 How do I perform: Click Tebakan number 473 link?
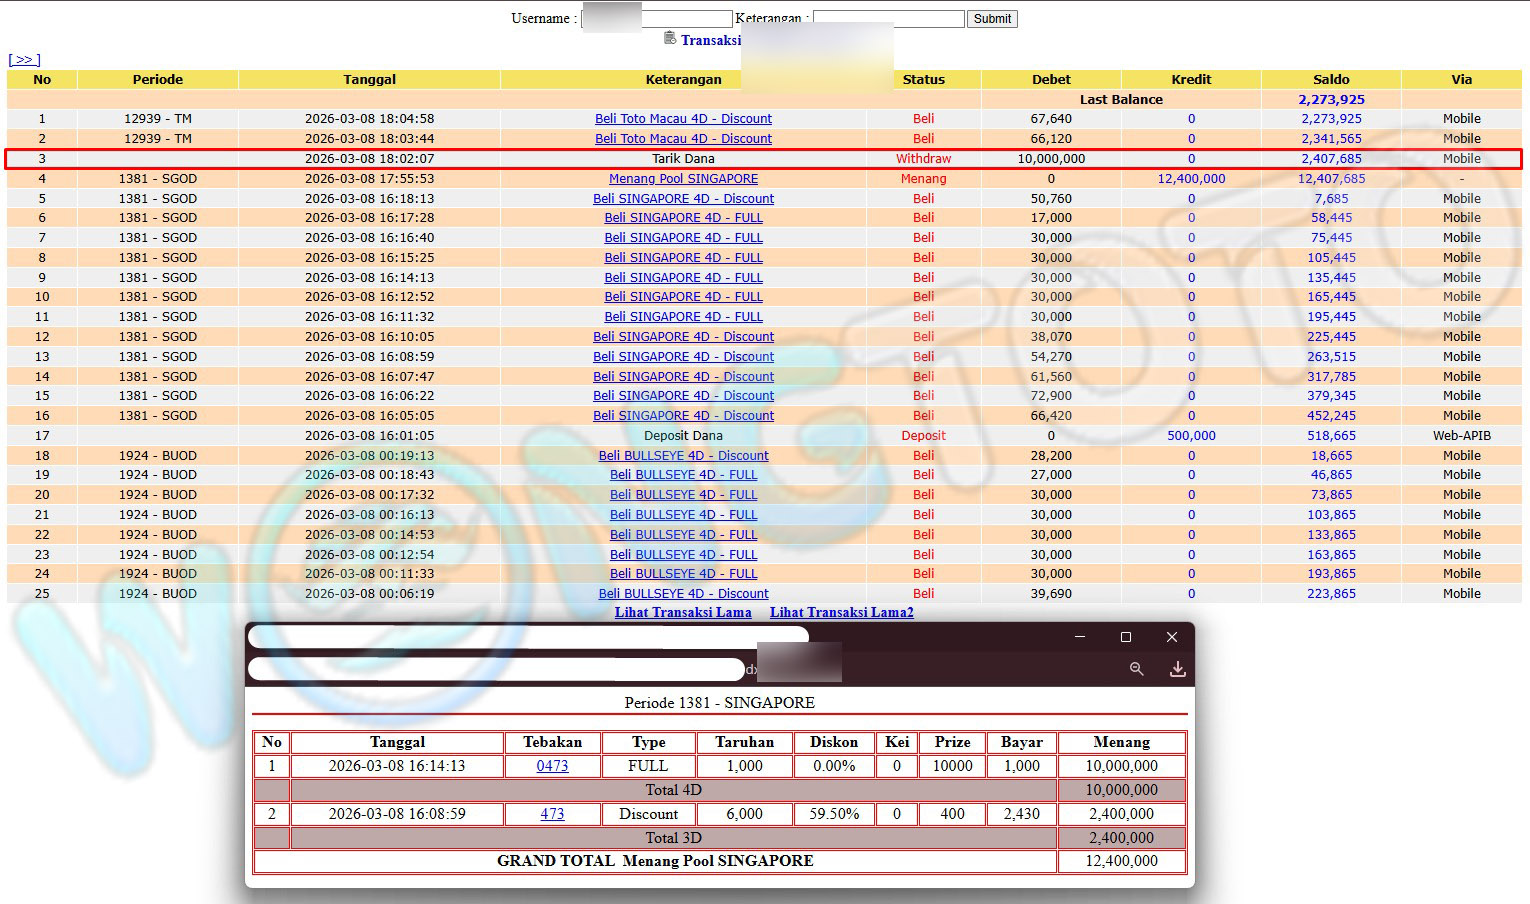coord(552,814)
